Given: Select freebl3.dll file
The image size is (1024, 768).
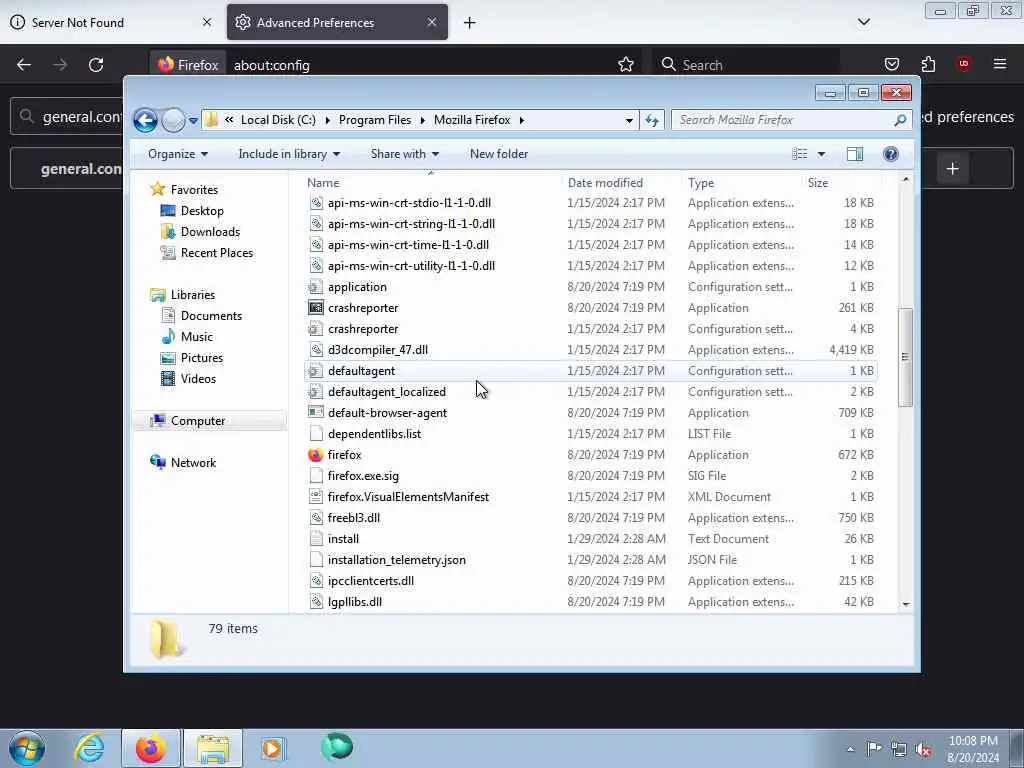Looking at the screenshot, I should click(x=353, y=518).
